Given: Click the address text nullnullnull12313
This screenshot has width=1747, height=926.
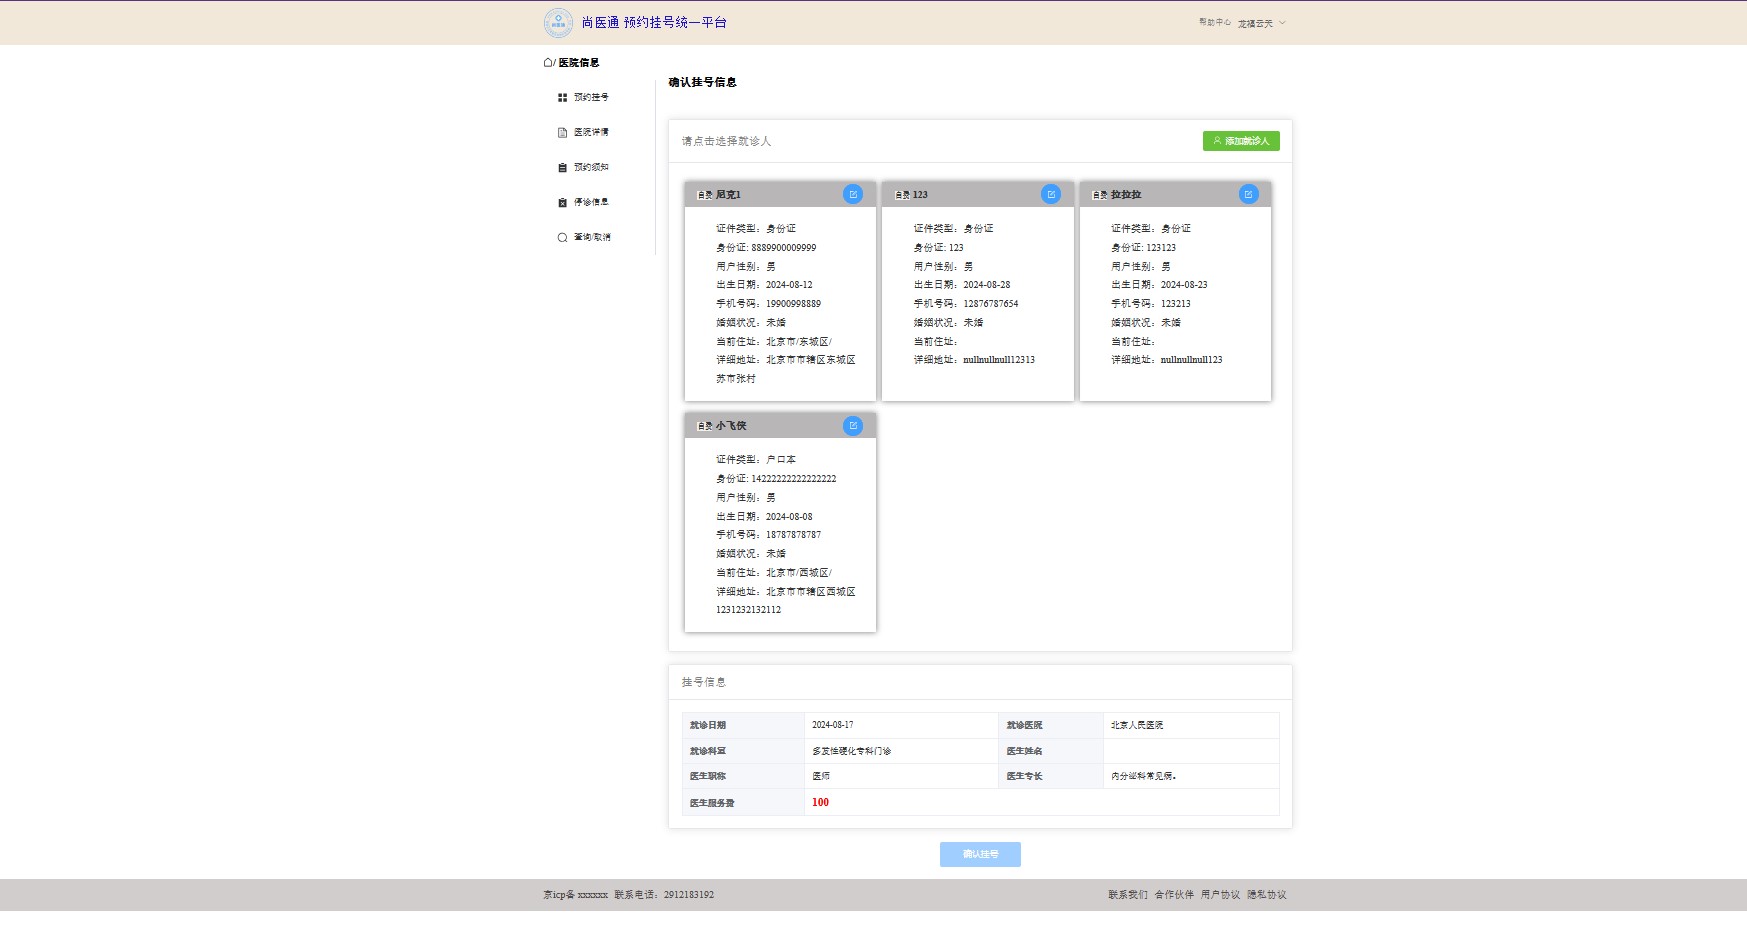Looking at the screenshot, I should tap(999, 360).
